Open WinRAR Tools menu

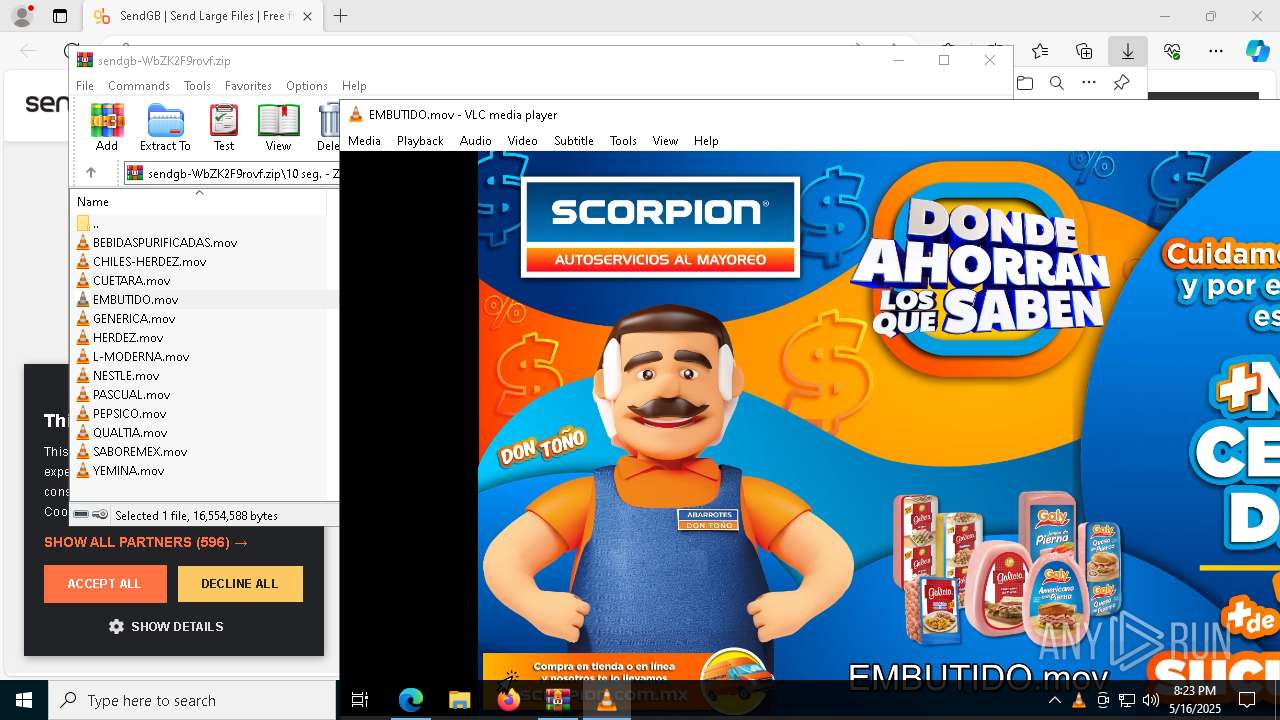[x=197, y=86]
